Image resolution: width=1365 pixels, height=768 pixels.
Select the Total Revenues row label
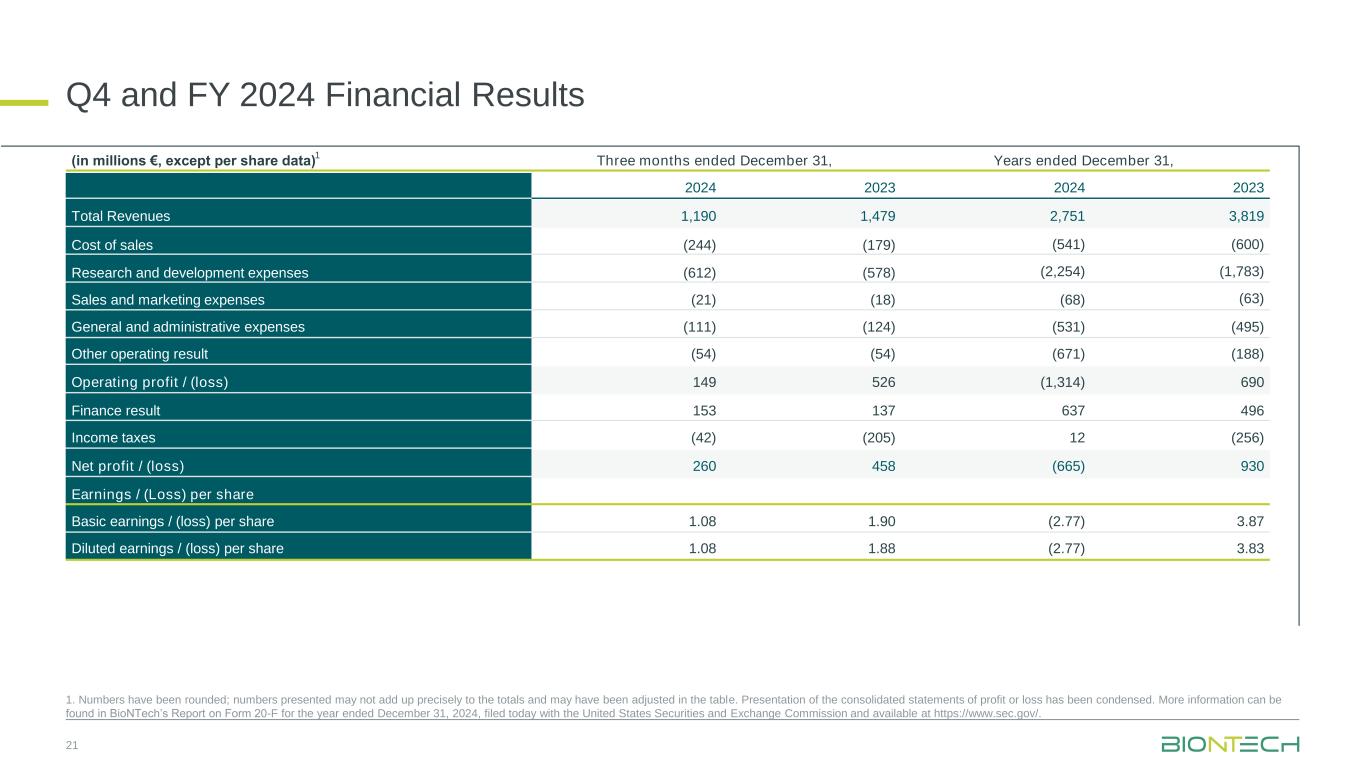point(121,216)
